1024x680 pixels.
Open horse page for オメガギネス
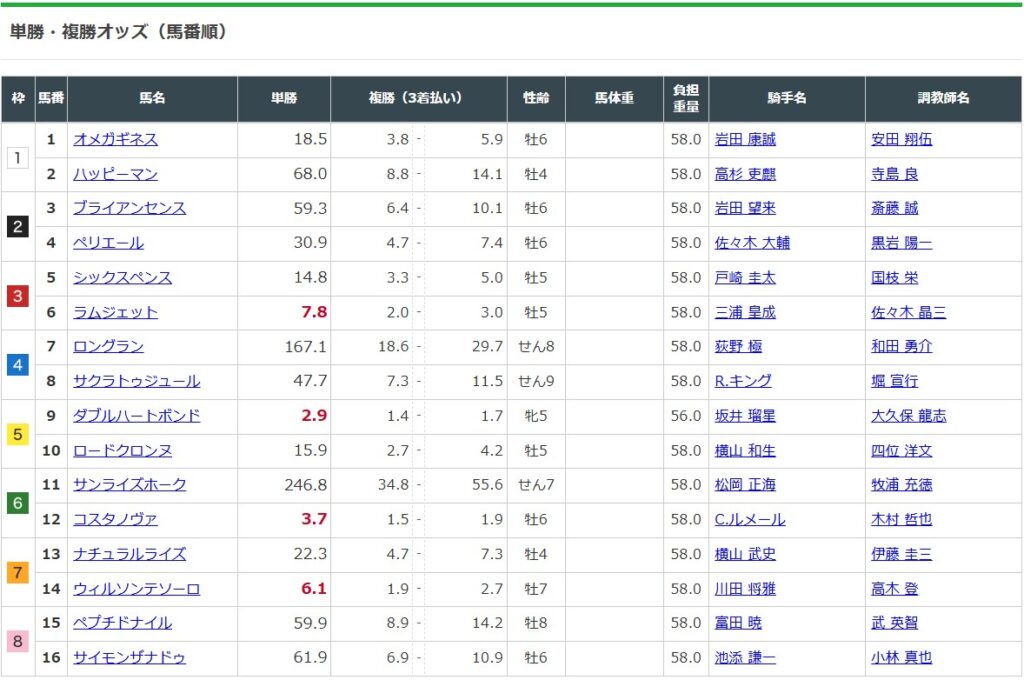coord(115,140)
